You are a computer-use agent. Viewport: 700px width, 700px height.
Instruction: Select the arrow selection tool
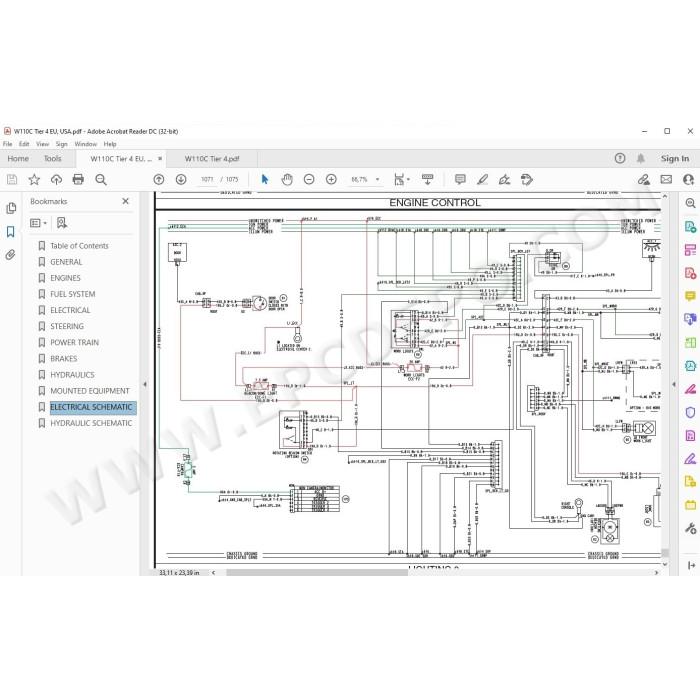pyautogui.click(x=265, y=179)
